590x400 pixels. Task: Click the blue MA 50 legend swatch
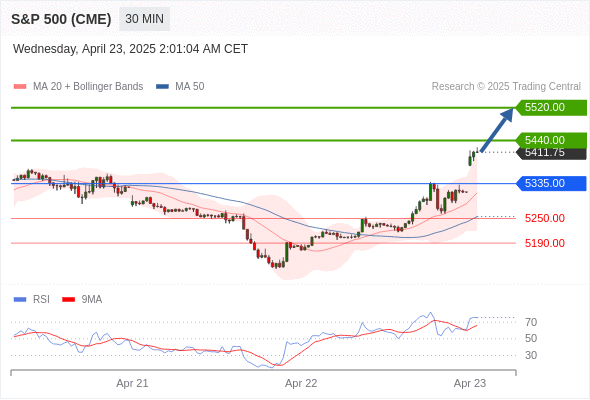pos(162,87)
